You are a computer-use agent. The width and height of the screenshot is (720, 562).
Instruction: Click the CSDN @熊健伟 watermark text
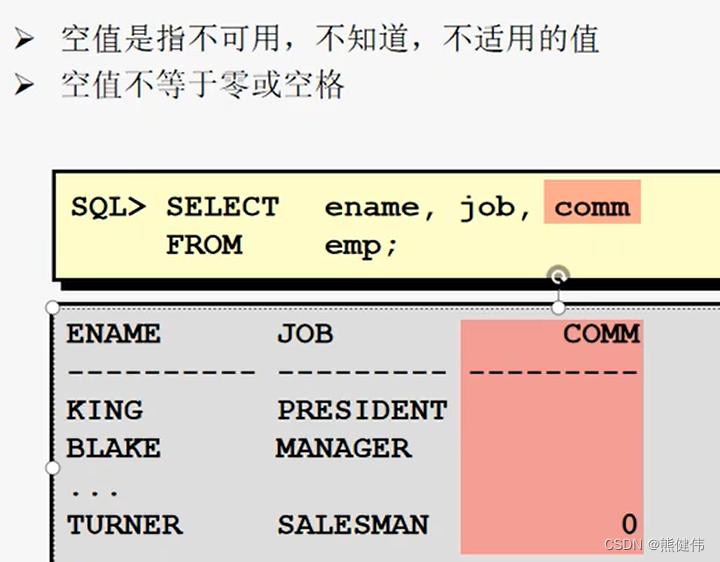pyautogui.click(x=655, y=545)
